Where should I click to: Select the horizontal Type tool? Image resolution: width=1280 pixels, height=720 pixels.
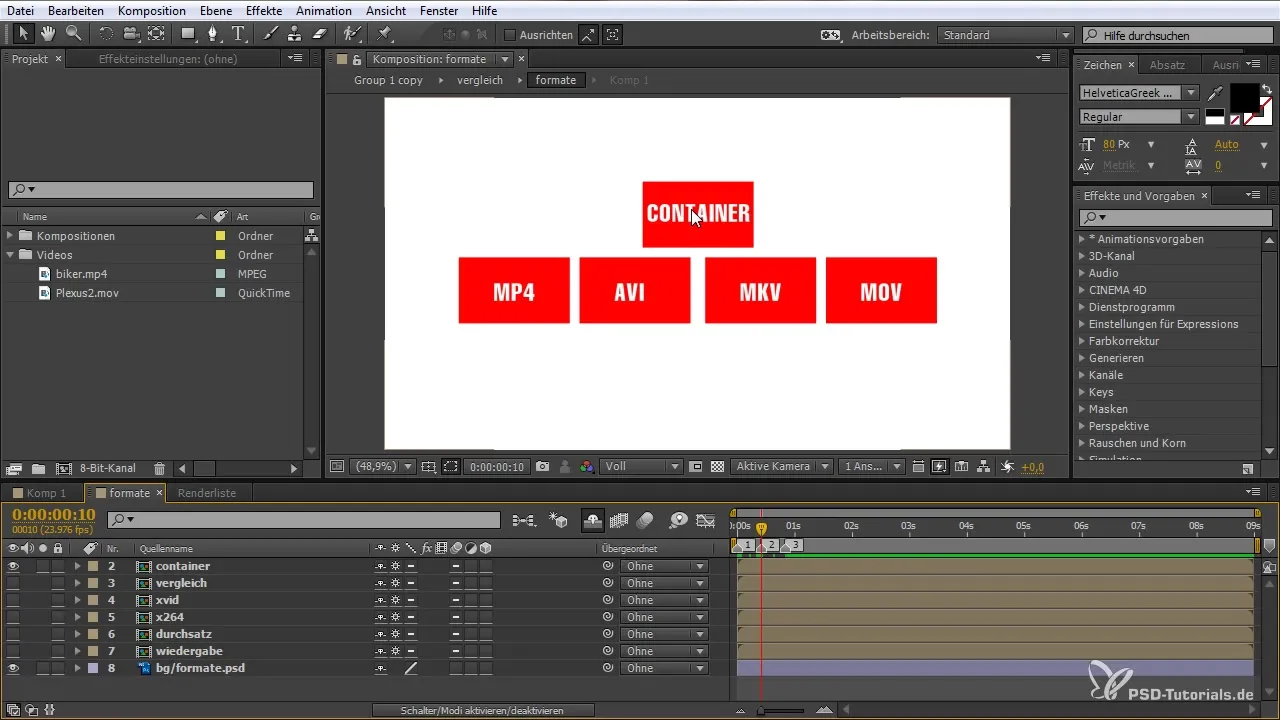click(x=239, y=34)
